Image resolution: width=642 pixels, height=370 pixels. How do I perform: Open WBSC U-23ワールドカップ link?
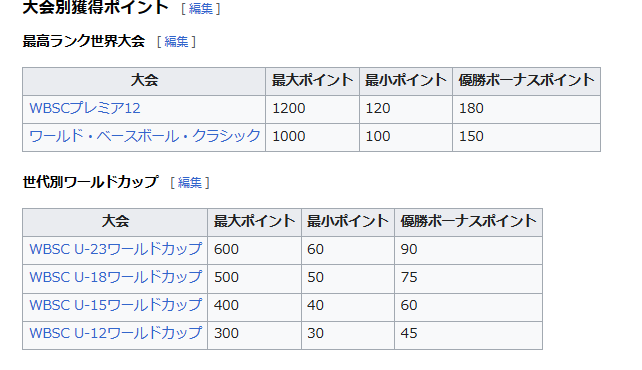click(x=115, y=249)
